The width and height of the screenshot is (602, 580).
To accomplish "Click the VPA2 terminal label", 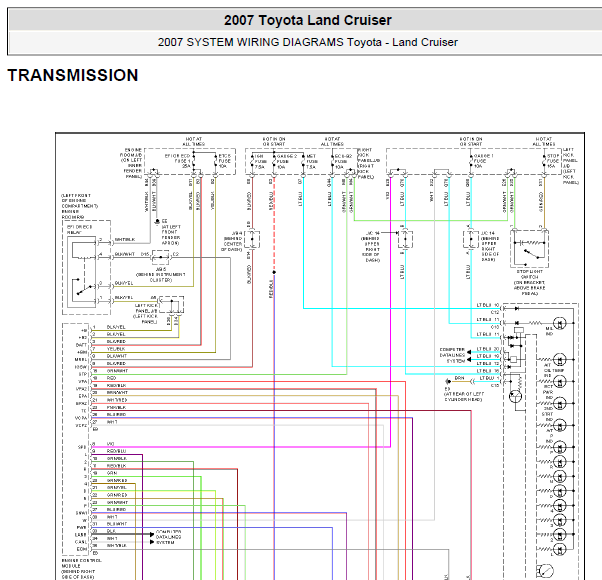I will (81, 389).
